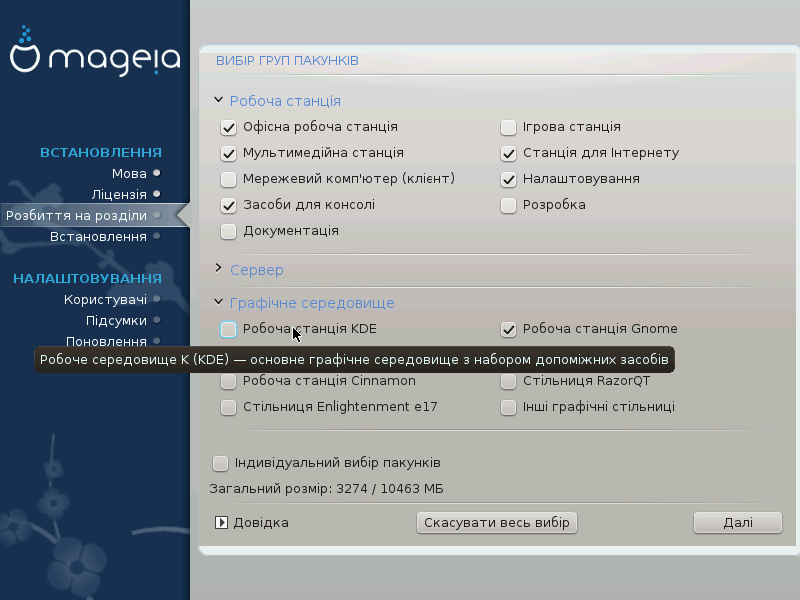Image resolution: width=800 pixels, height=600 pixels.
Task: Collapse the Графічне середовище section
Action: [218, 302]
